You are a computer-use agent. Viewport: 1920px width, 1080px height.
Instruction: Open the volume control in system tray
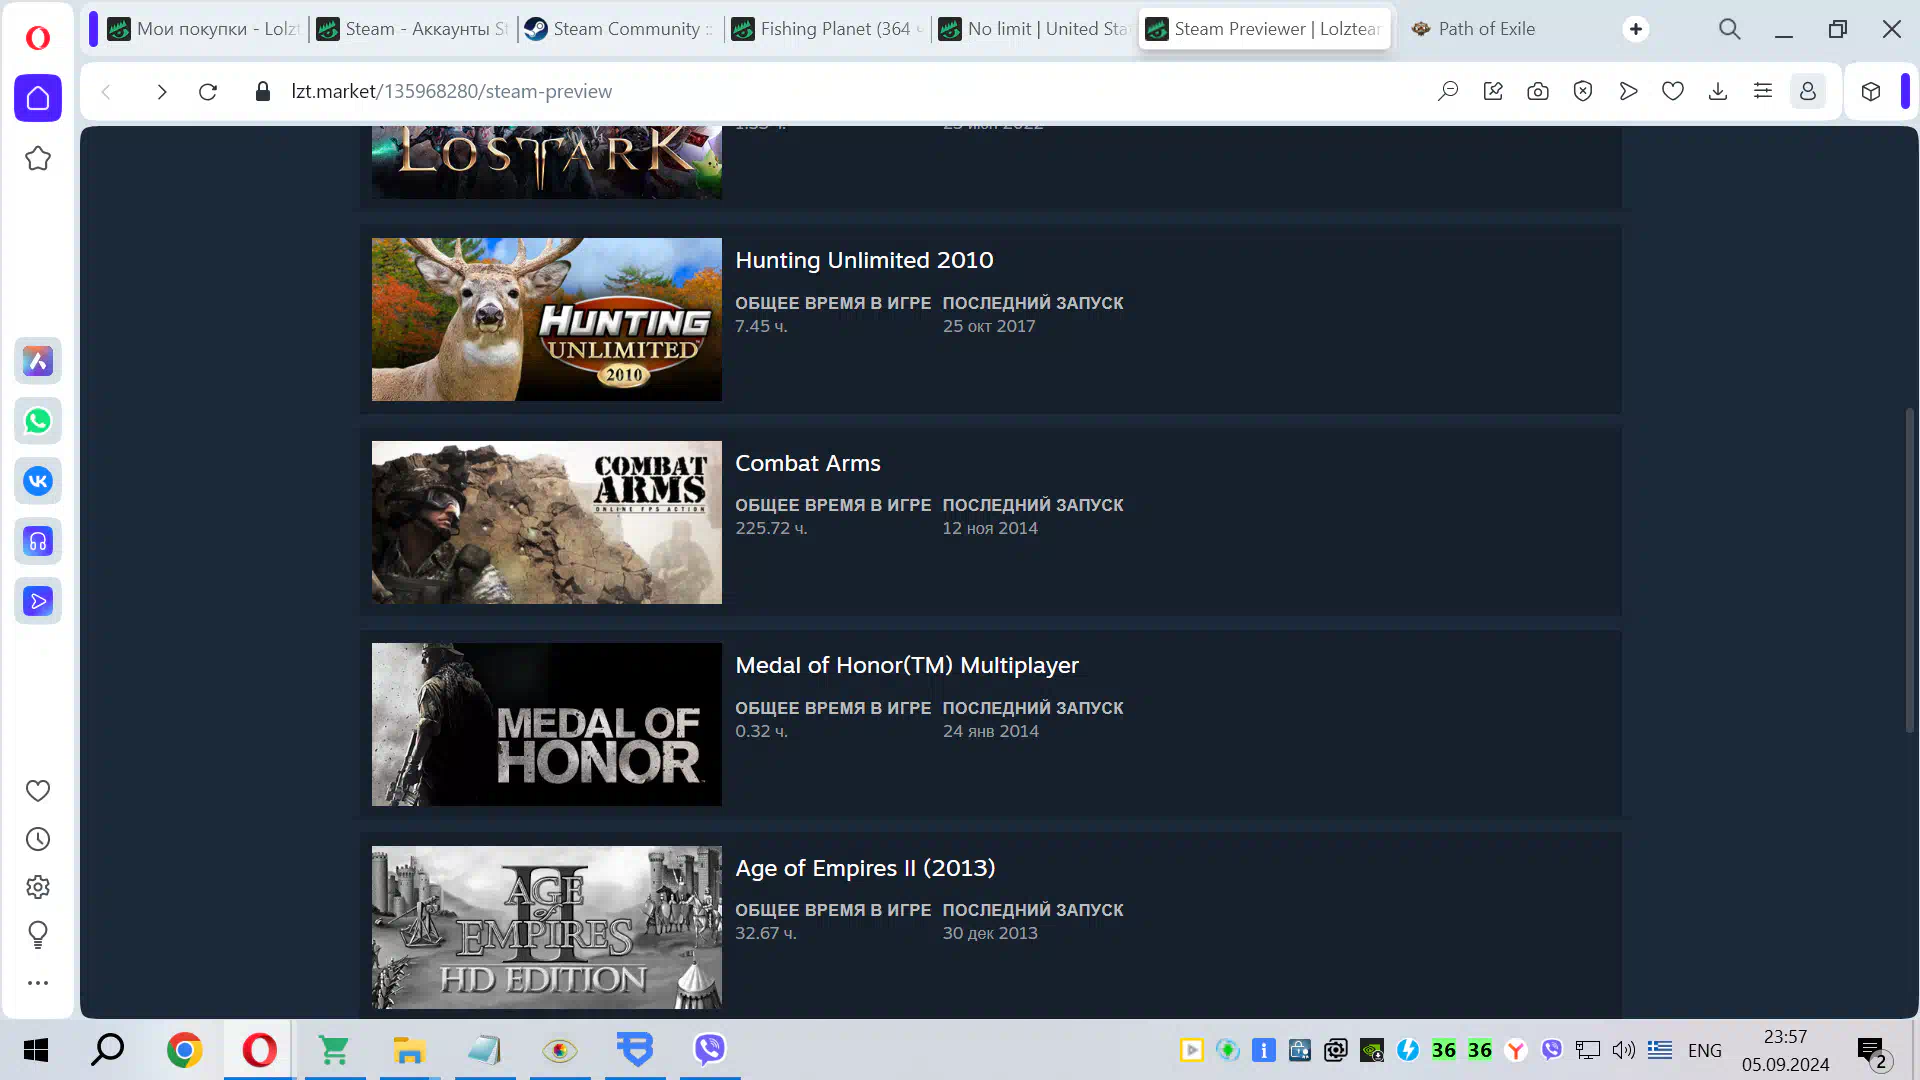point(1623,1050)
